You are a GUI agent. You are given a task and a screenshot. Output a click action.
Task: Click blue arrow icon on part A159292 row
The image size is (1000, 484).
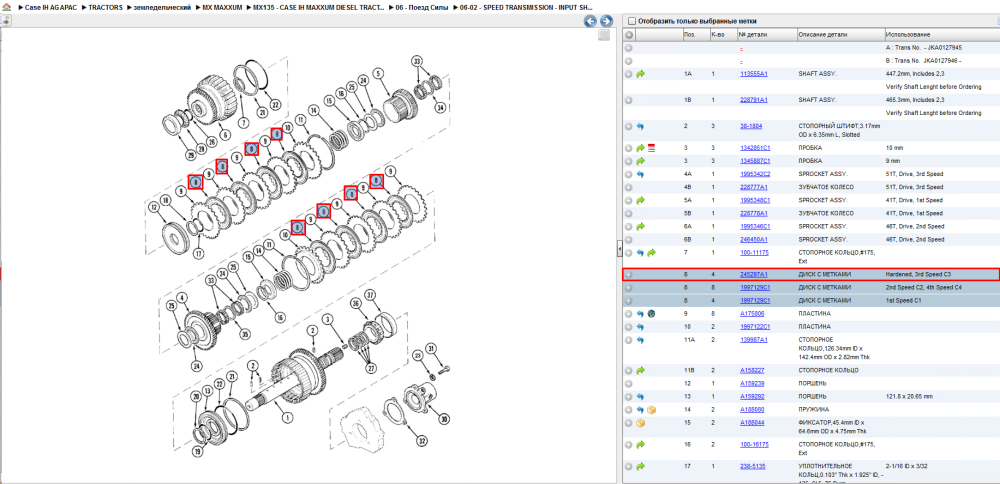641,396
